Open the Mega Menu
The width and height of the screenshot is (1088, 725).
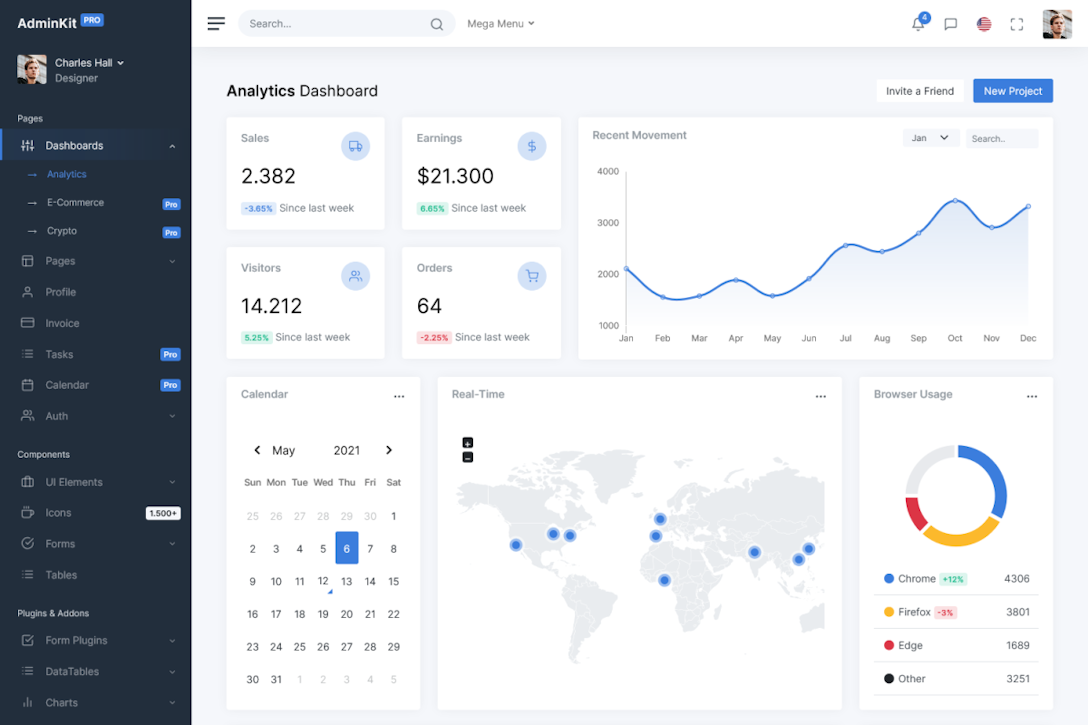[x=500, y=23]
